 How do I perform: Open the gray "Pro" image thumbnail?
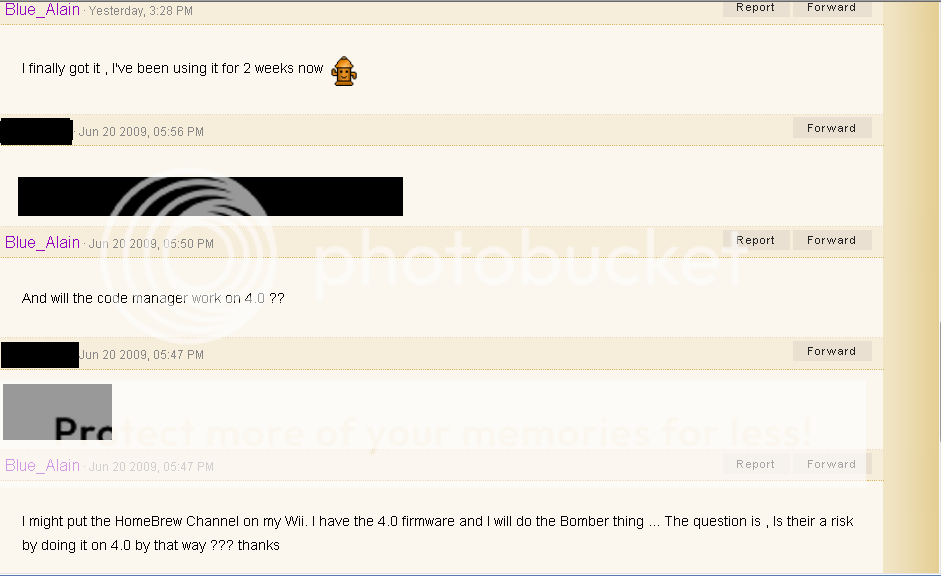(x=58, y=412)
